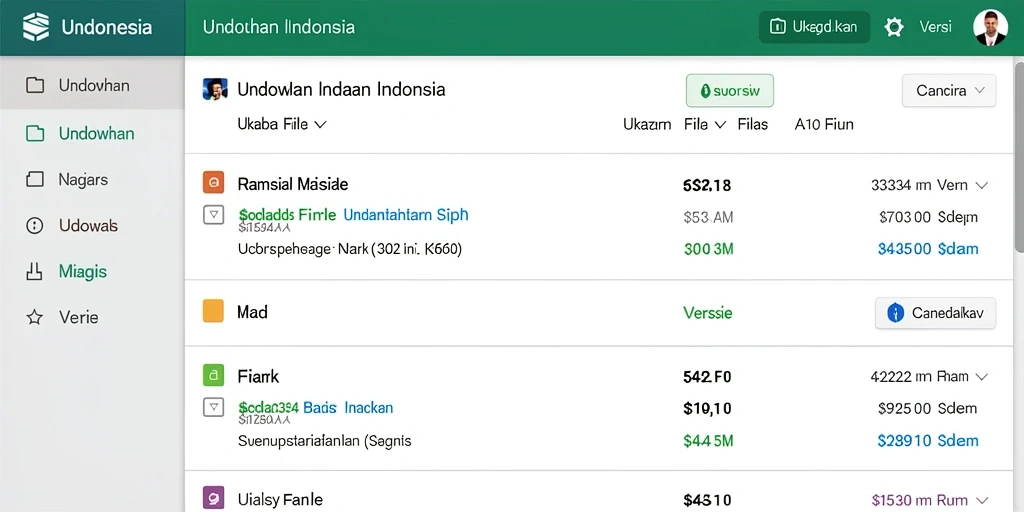Click the Ukegd.kan header button
The width and height of the screenshot is (1024, 512).
pos(814,27)
